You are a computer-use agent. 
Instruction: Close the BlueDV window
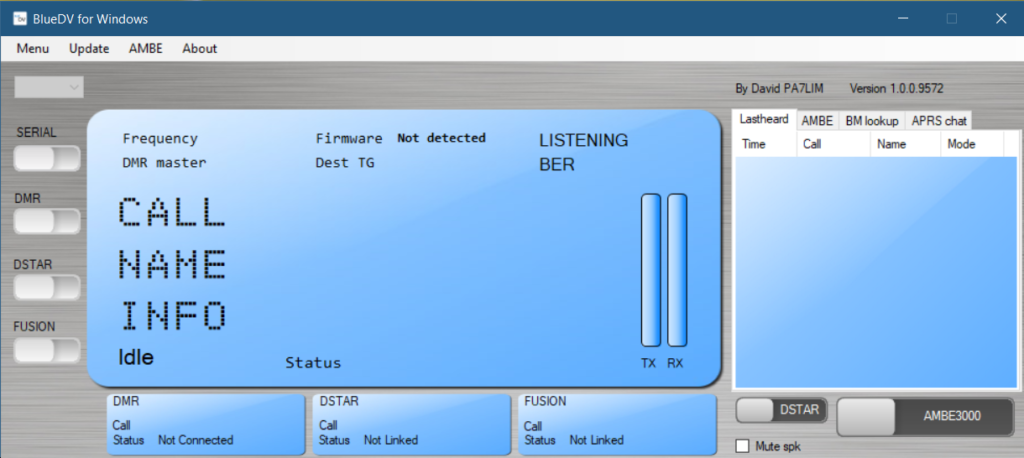coord(1000,19)
